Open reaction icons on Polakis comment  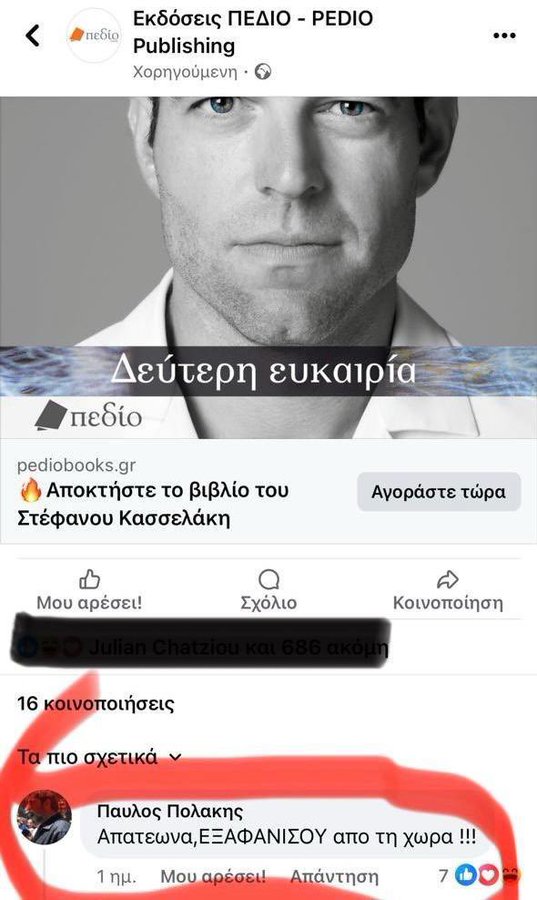coord(488,875)
